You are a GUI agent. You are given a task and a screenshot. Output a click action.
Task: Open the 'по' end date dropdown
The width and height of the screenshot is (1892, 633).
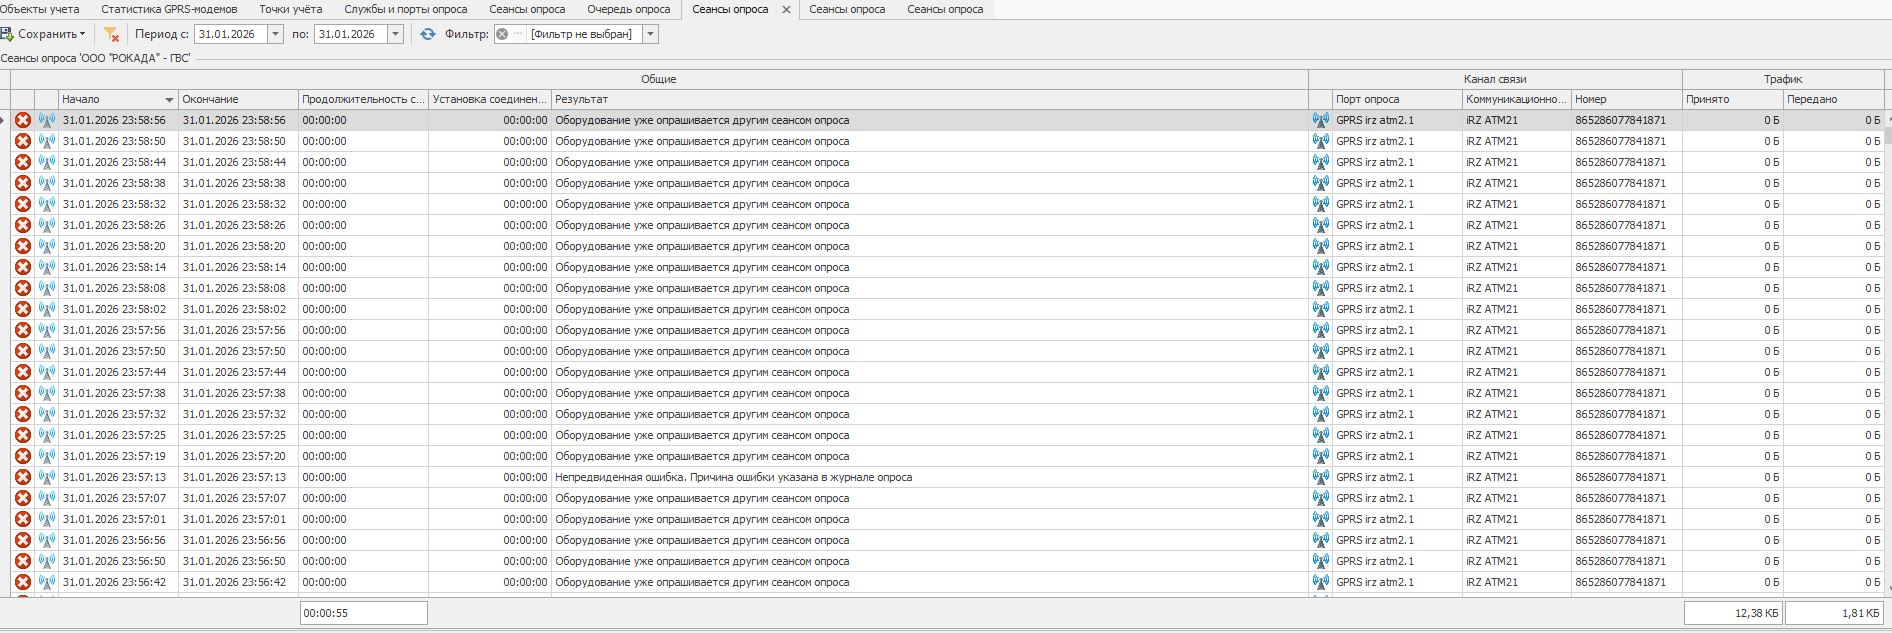[395, 34]
